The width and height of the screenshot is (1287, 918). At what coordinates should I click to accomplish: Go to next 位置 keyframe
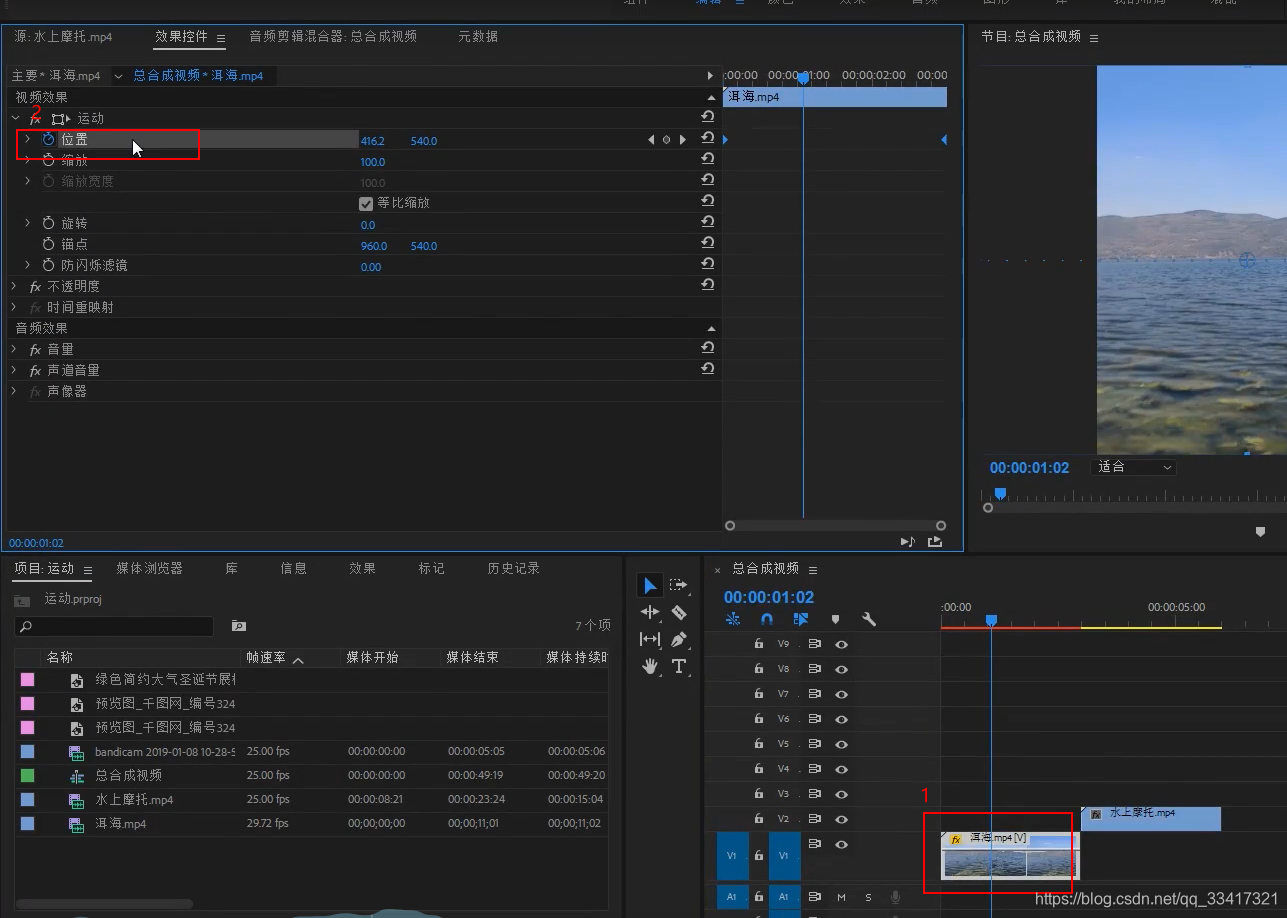(683, 140)
